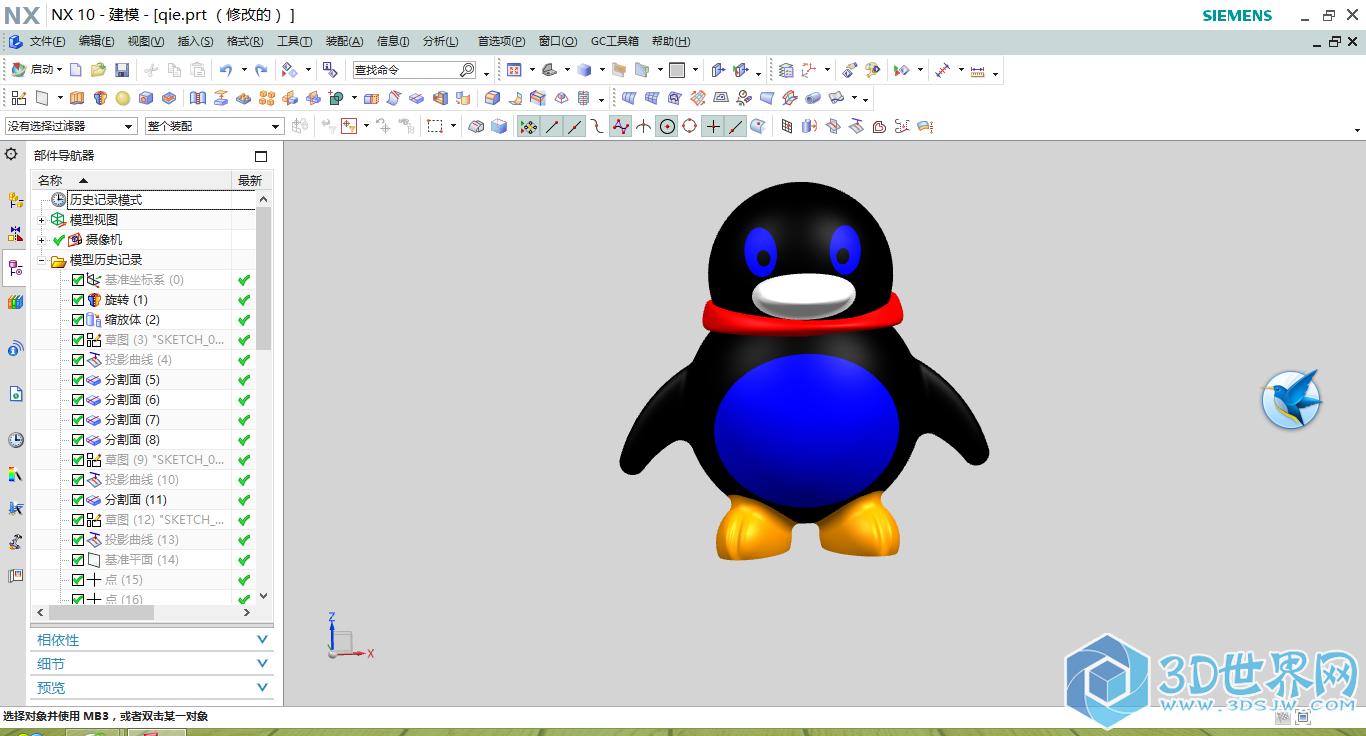Screen dimensions: 1366x736
Task: Open the 编辑(E) menu
Action: (97, 41)
